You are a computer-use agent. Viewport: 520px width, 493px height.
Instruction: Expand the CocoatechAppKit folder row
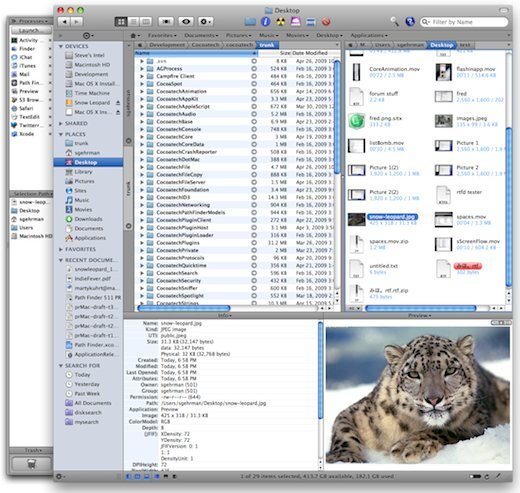point(142,99)
